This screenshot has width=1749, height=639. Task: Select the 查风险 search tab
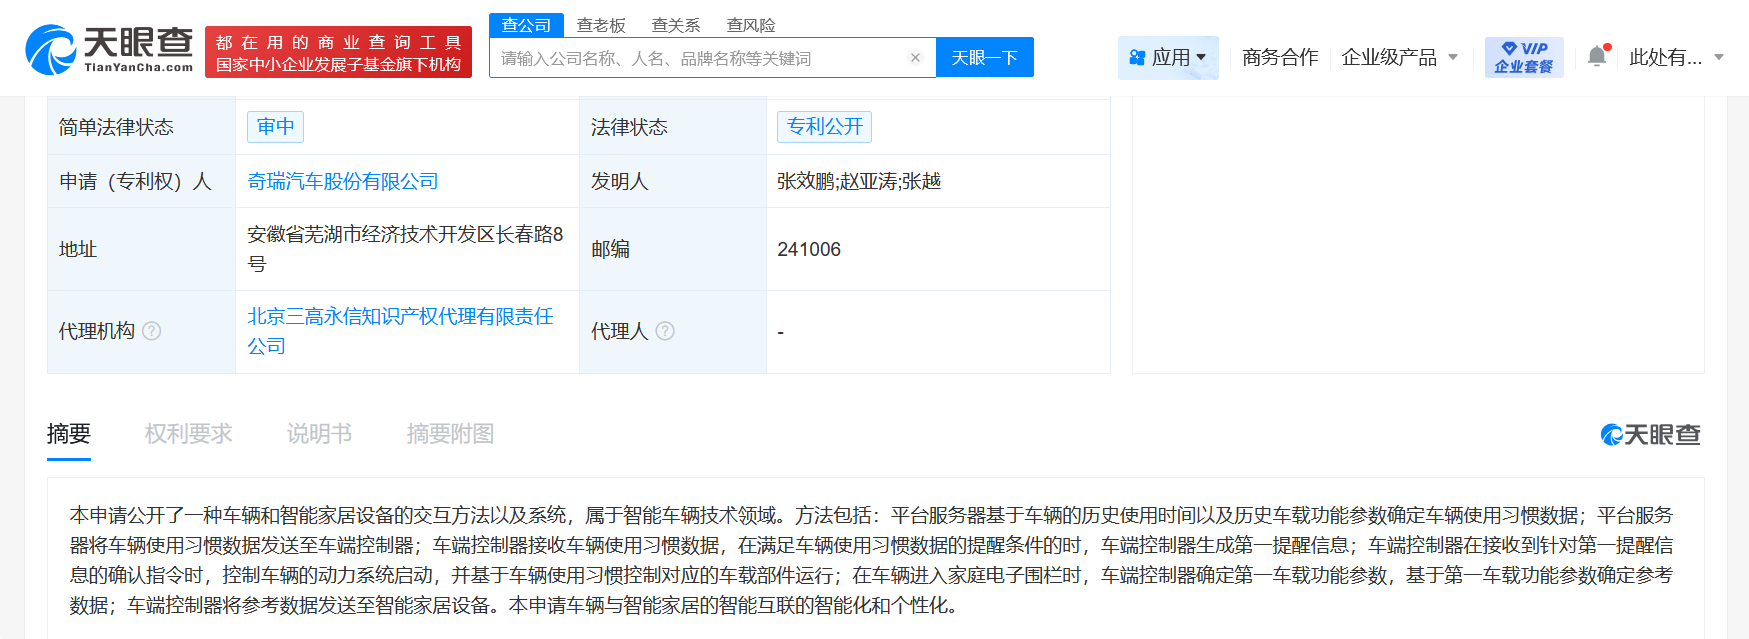751,25
